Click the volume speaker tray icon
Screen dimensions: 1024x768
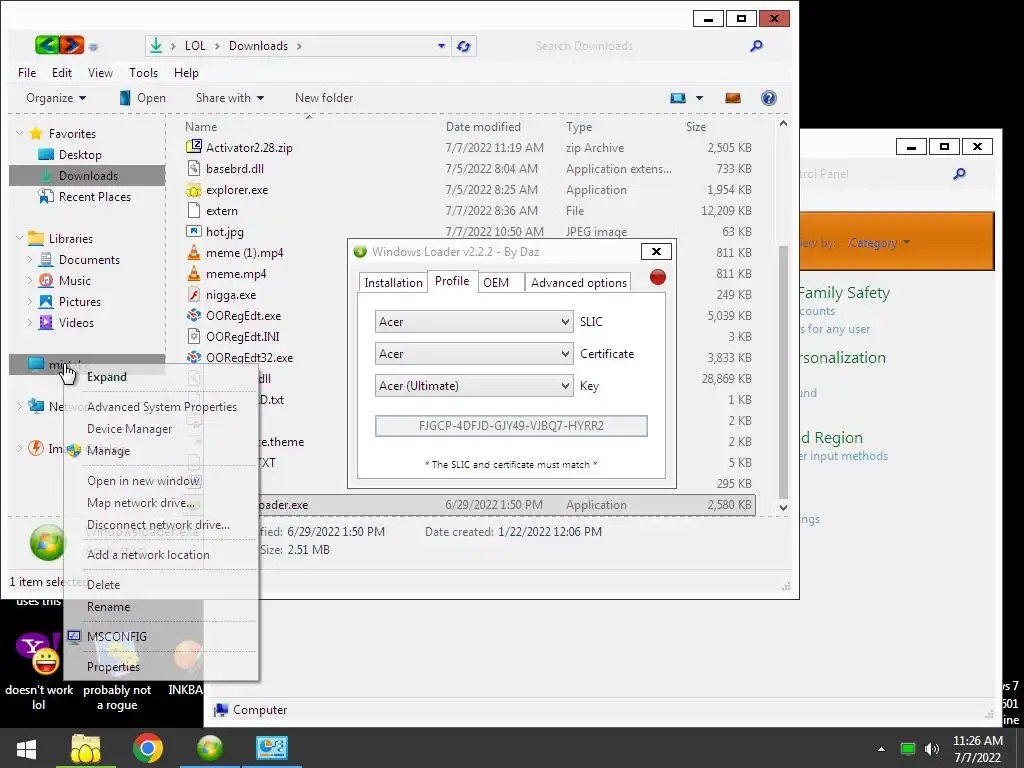932,749
